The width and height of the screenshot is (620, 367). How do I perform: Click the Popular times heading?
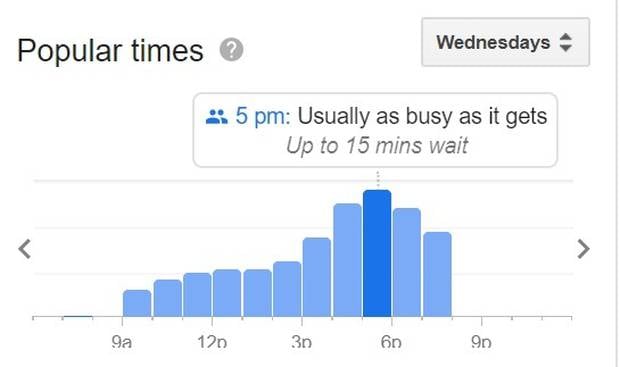110,51
